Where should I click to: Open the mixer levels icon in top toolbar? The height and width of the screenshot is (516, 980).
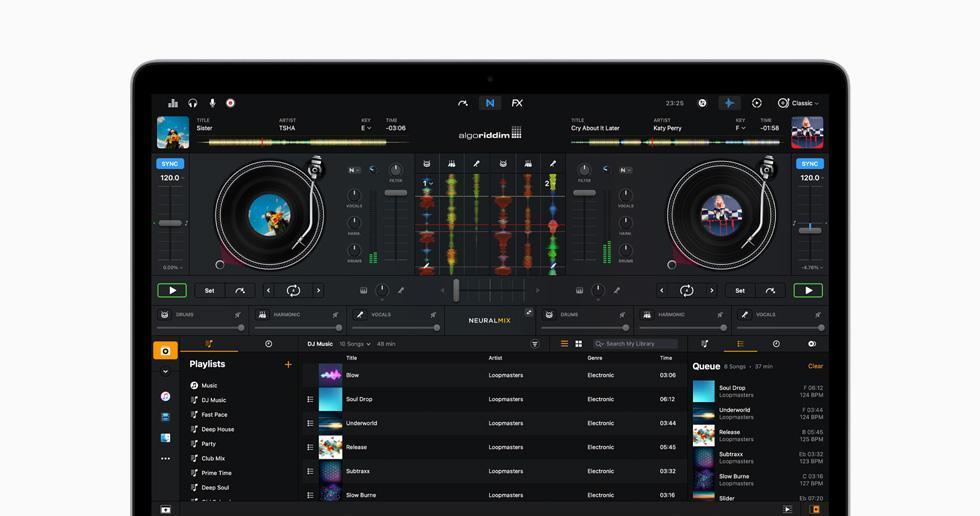pos(173,103)
